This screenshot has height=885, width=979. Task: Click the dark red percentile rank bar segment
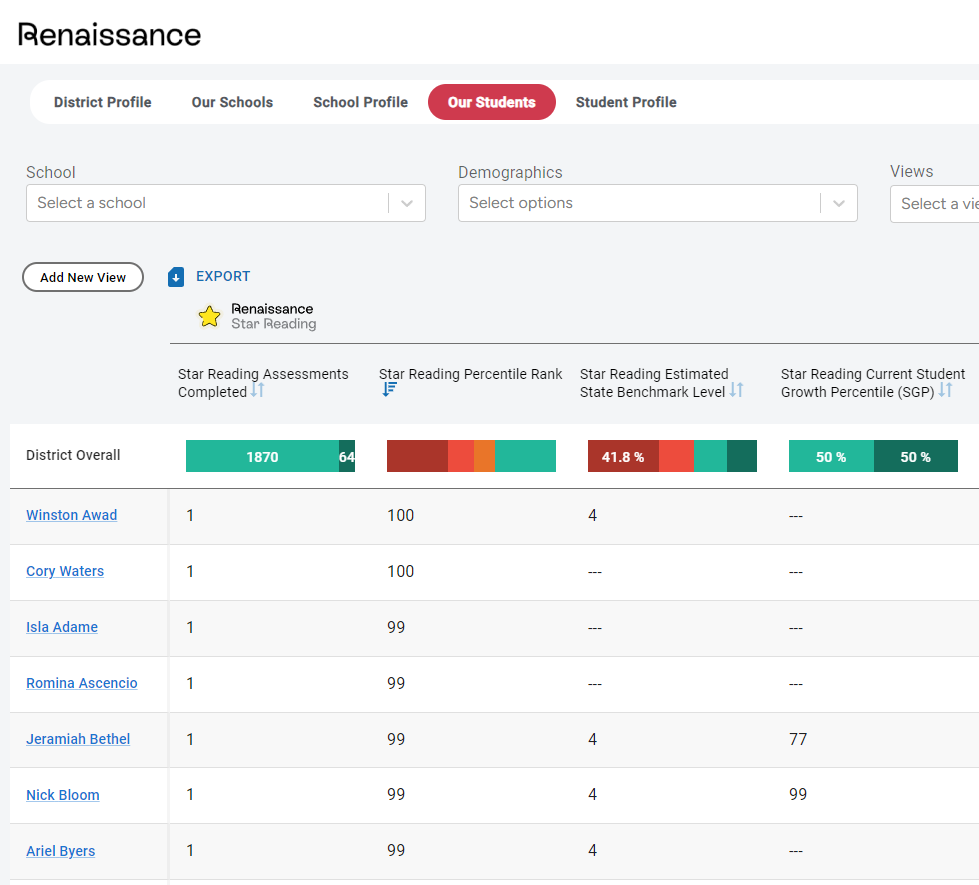click(x=417, y=457)
